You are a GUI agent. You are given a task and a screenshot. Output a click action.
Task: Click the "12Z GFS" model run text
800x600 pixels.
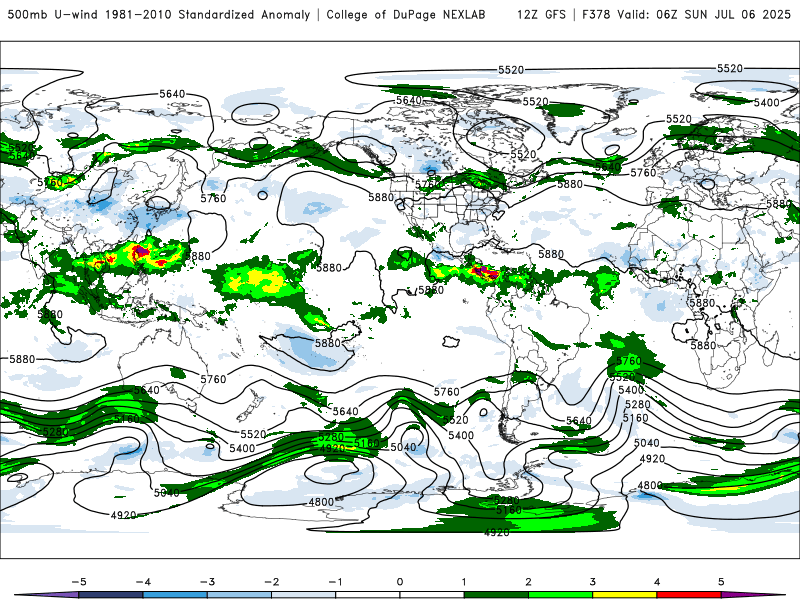point(541,14)
